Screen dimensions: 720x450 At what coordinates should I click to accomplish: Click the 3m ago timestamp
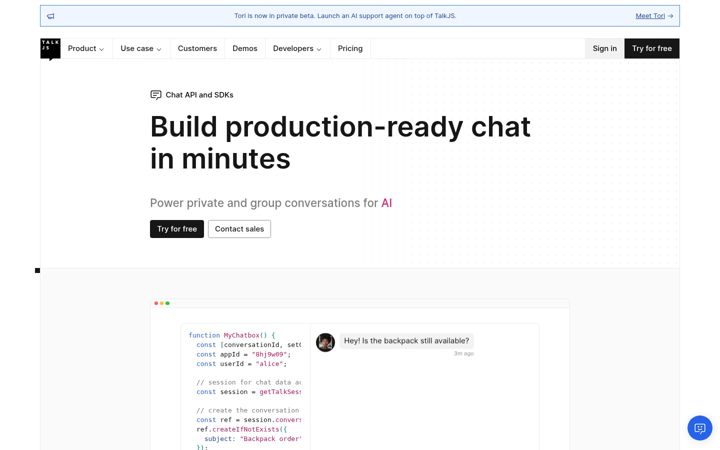463,354
